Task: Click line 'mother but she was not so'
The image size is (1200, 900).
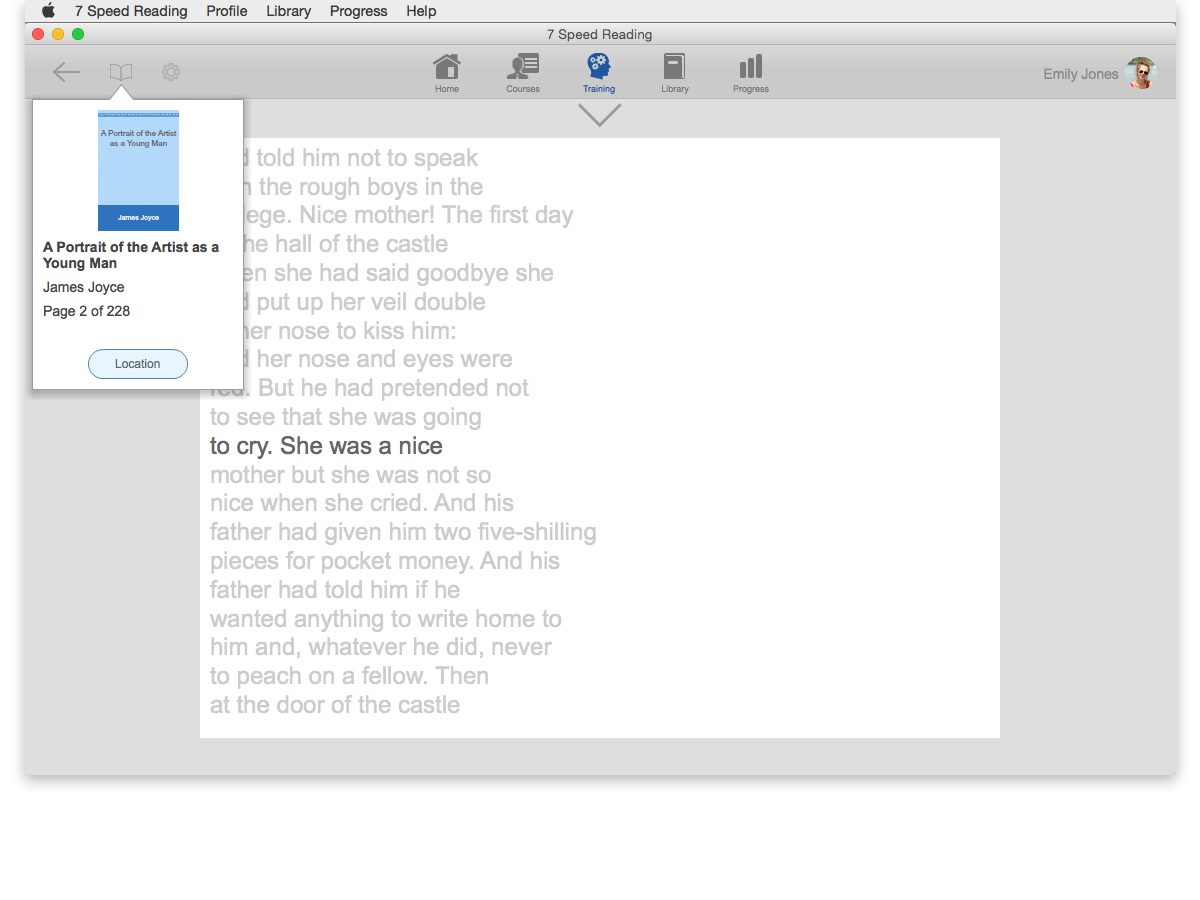Action: pyautogui.click(x=350, y=475)
